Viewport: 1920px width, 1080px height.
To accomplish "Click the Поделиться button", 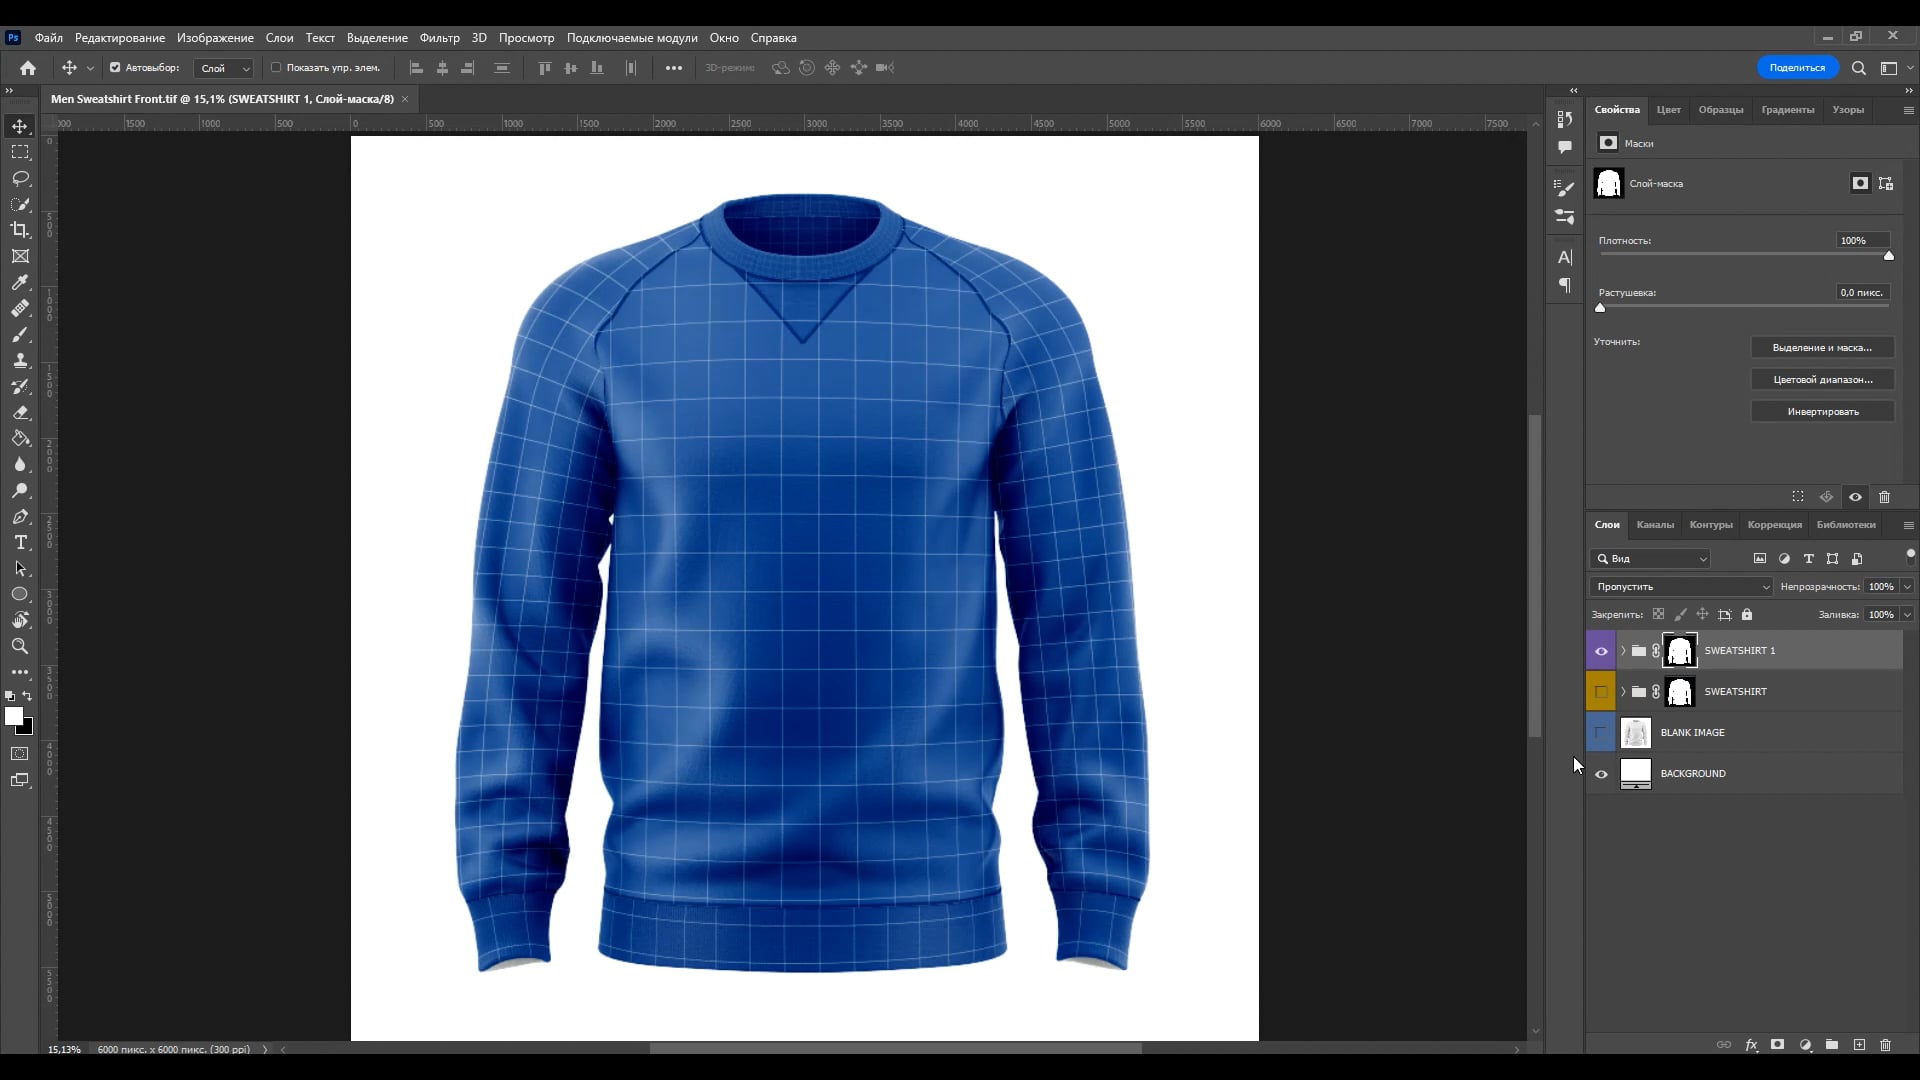I will 1798,67.
